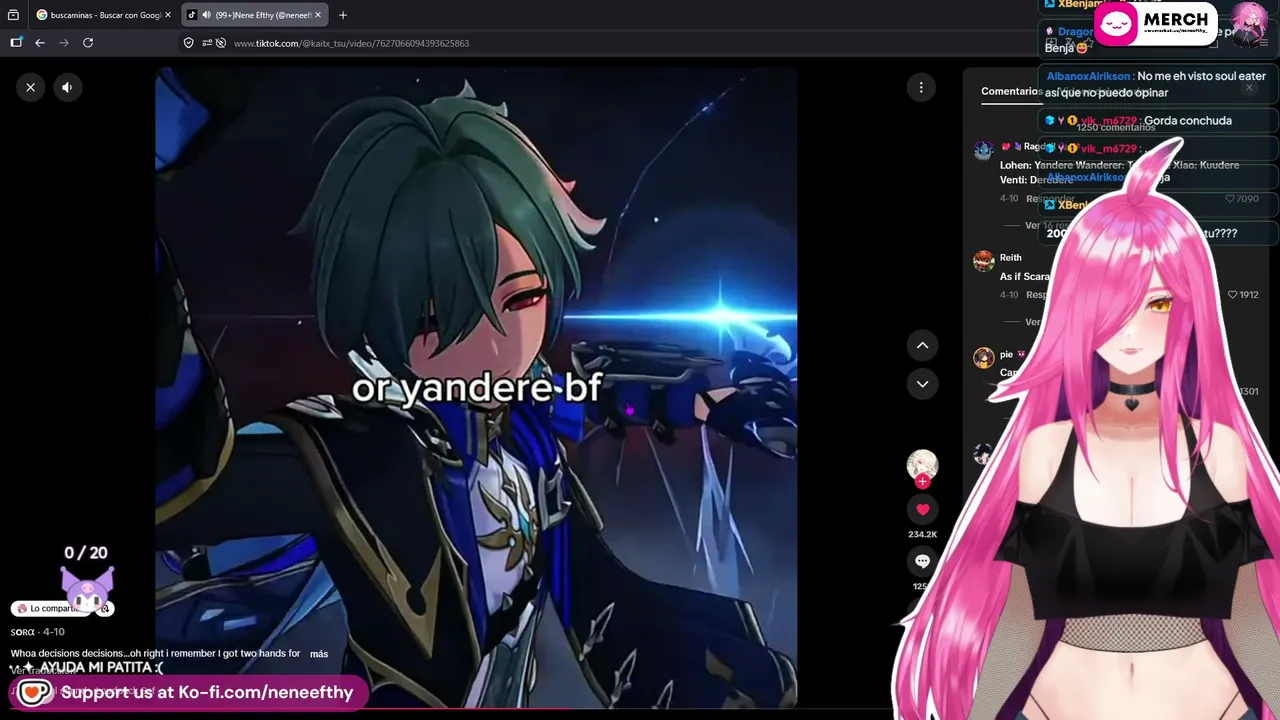Screen dimensions: 1280x720
Task: Show site tracking protection shield
Action: [188, 43]
